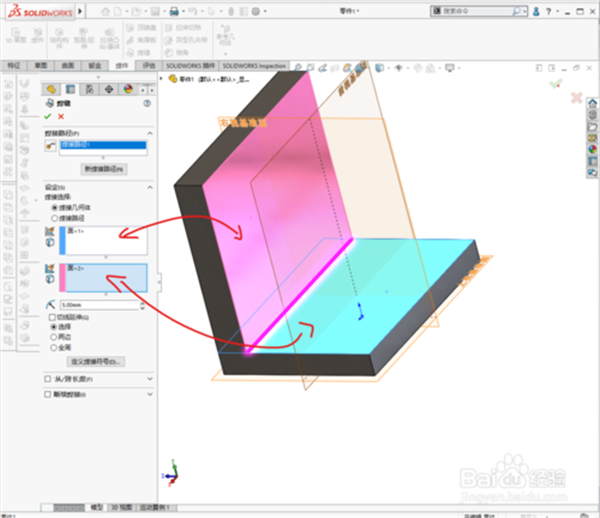600x518 pixels.
Task: Open the search command dropdown arrow
Action: pos(525,11)
